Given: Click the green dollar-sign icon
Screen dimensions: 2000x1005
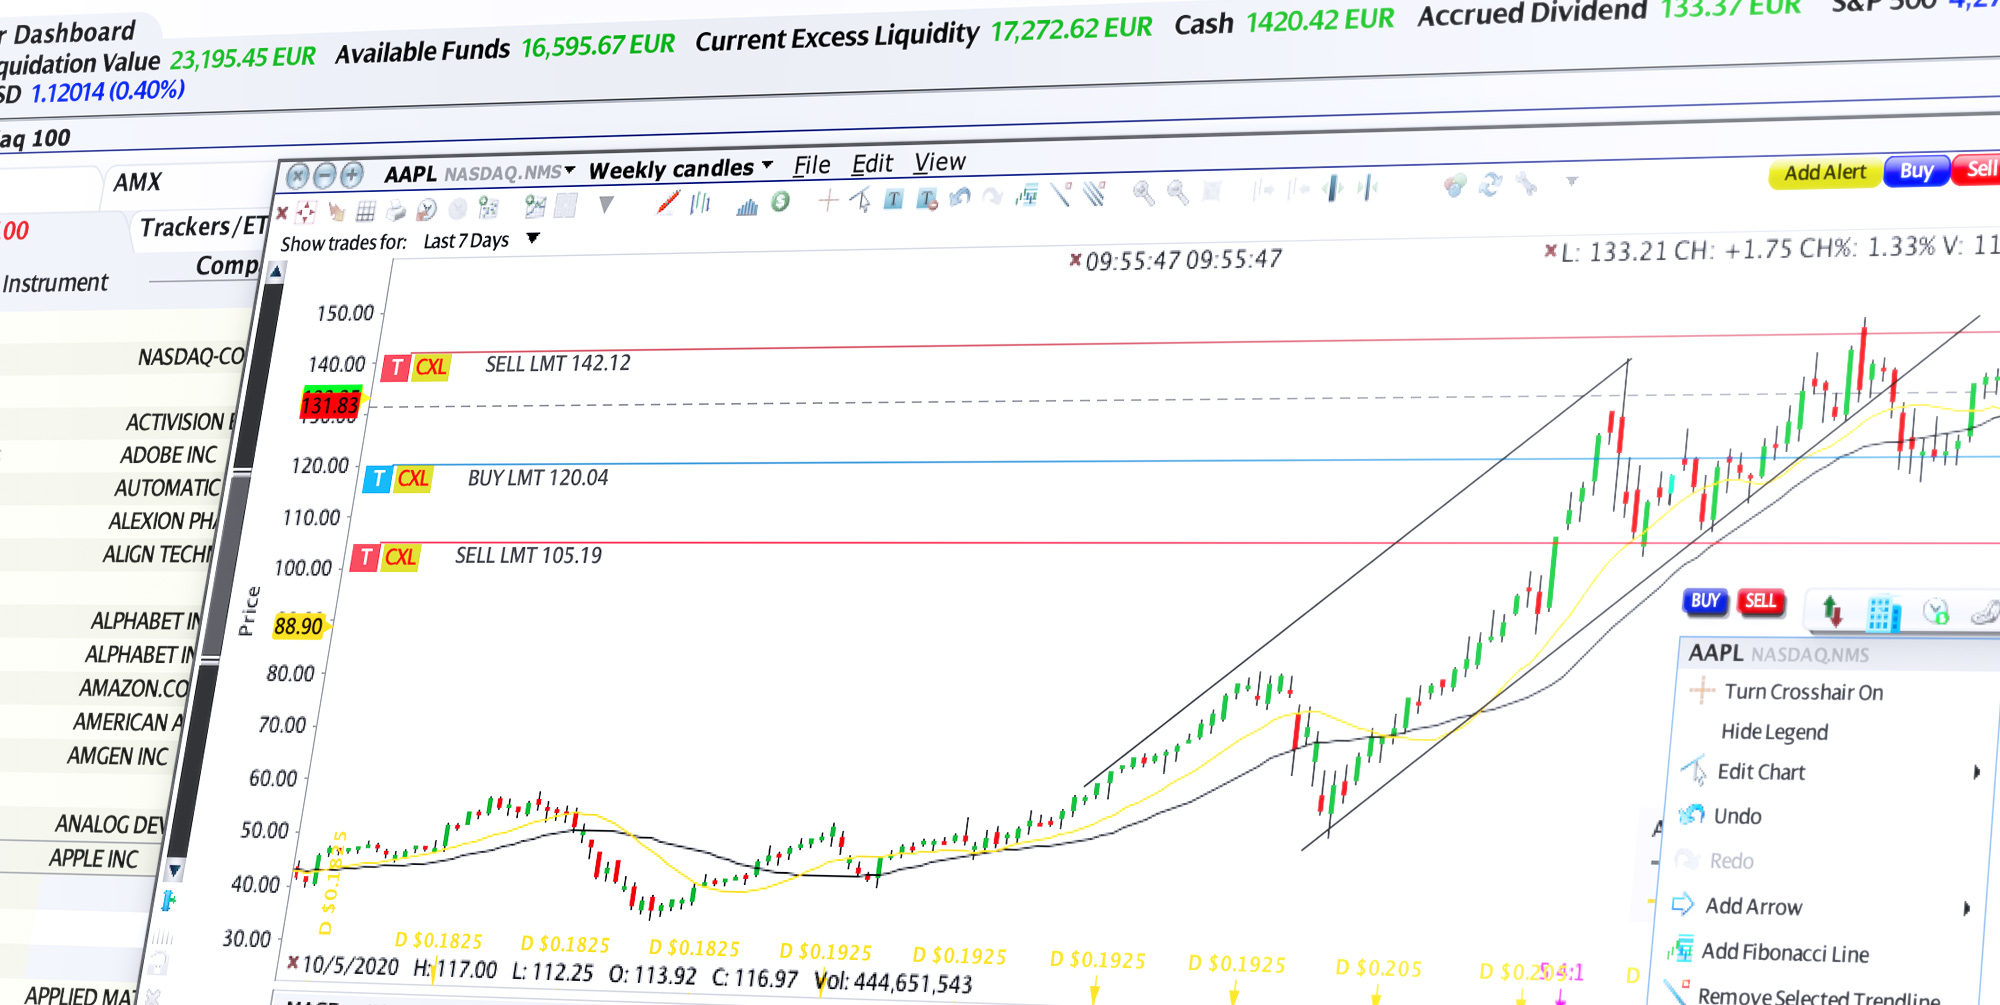Looking at the screenshot, I should pos(781,201).
